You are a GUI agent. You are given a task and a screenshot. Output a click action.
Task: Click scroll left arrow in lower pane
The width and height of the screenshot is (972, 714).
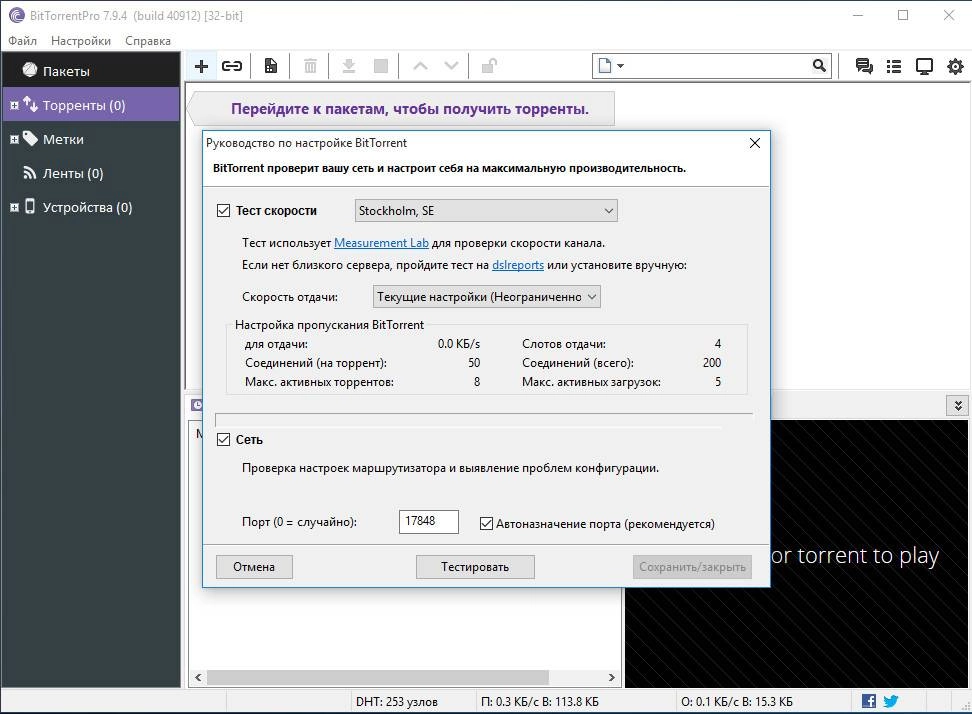[x=198, y=677]
